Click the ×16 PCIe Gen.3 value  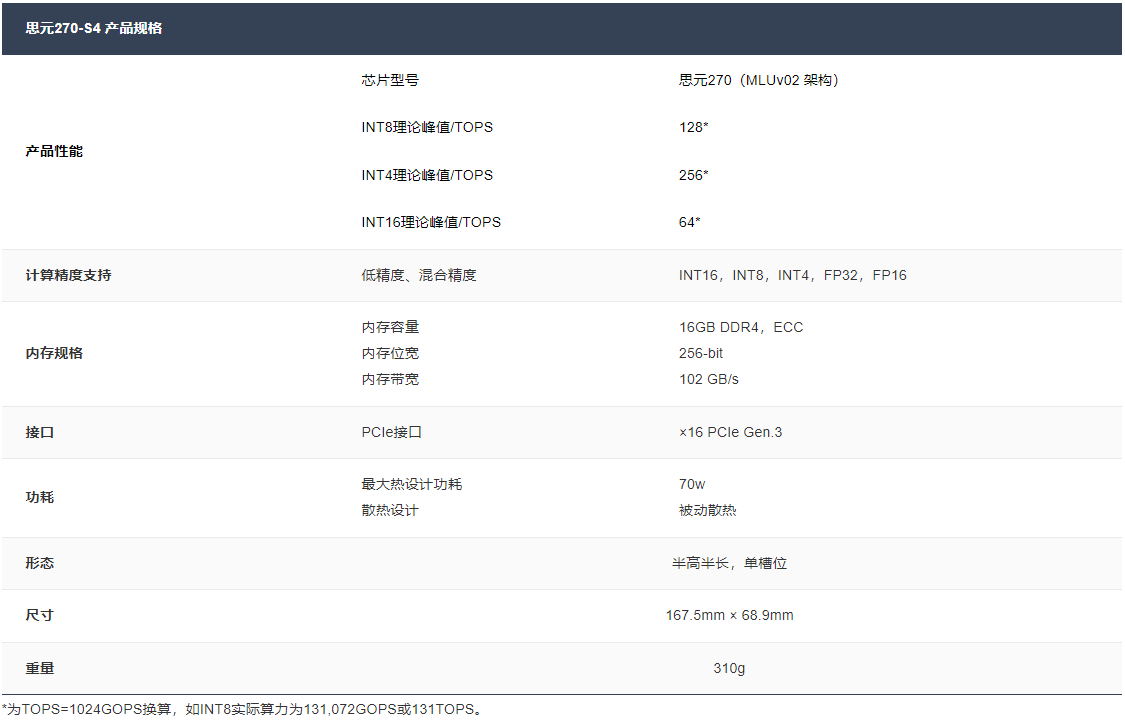(730, 433)
